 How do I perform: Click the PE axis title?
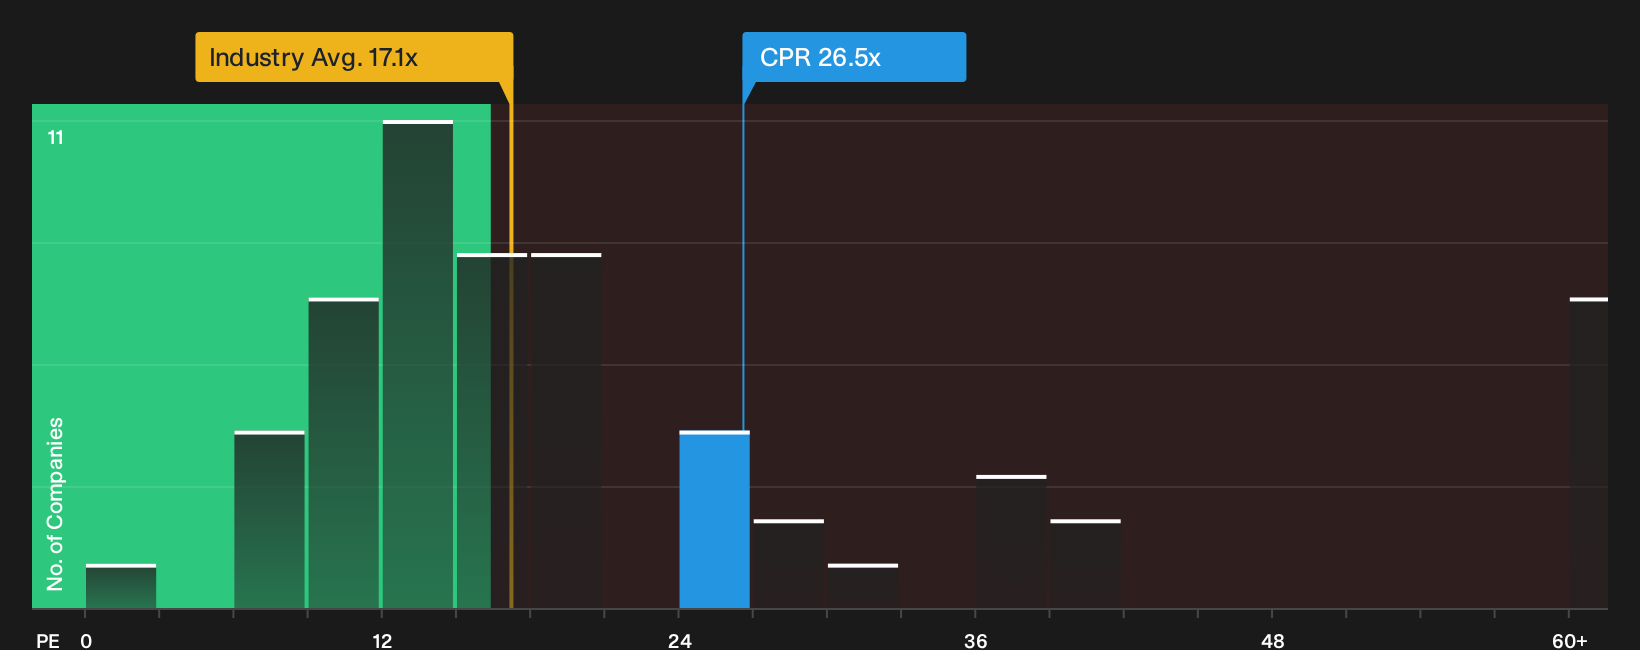(x=48, y=640)
